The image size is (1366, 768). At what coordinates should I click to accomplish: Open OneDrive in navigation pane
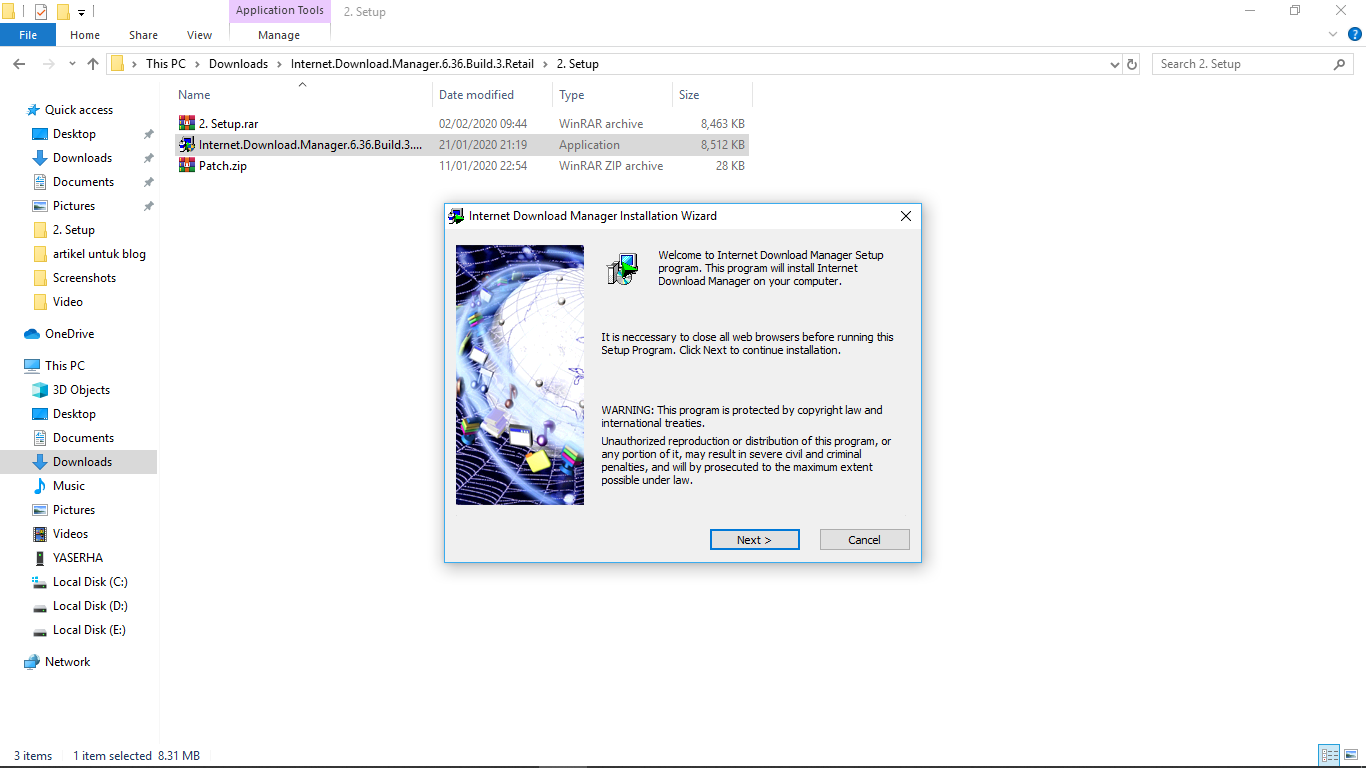point(69,334)
